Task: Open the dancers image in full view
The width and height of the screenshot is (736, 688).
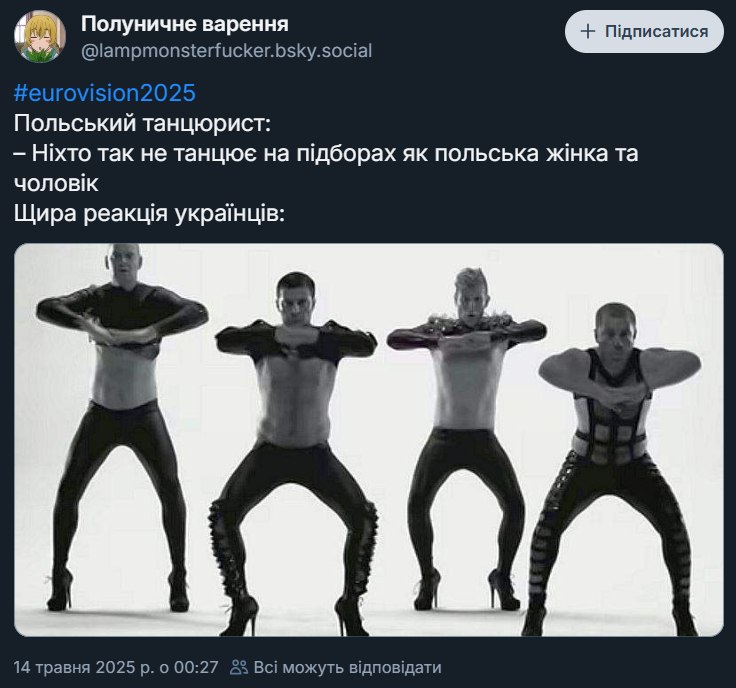Action: (368, 440)
